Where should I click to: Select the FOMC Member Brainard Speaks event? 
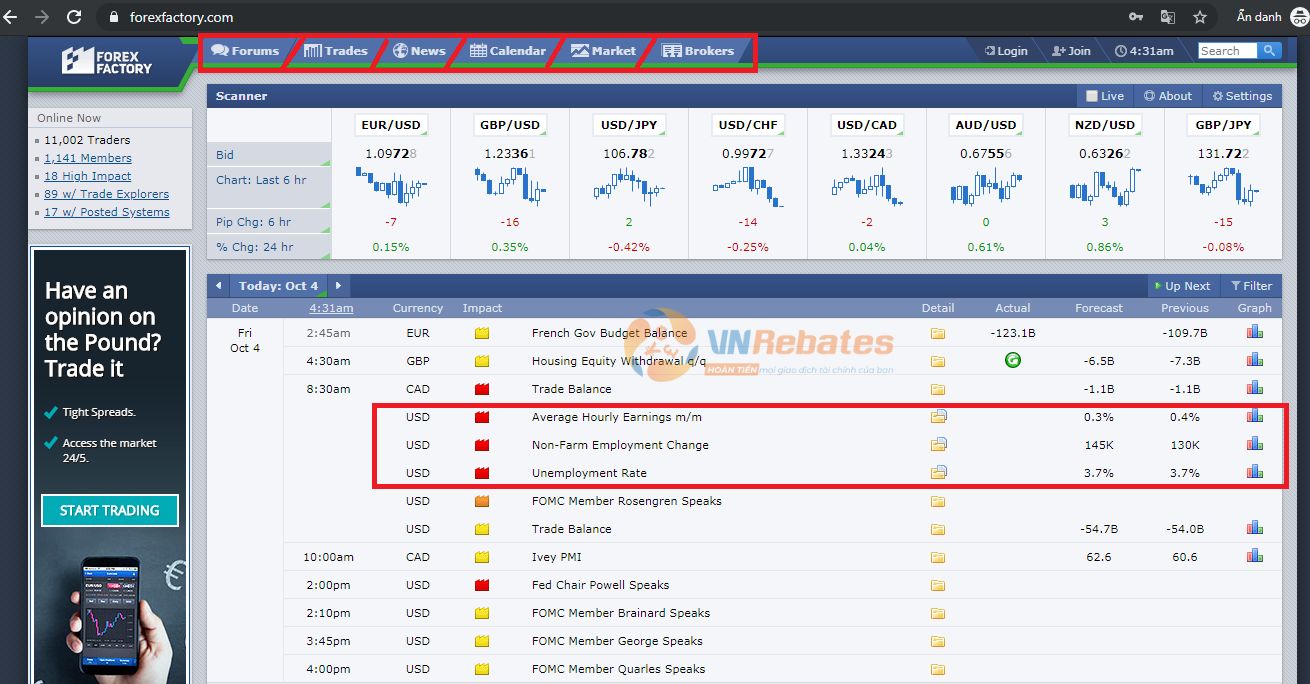[621, 613]
